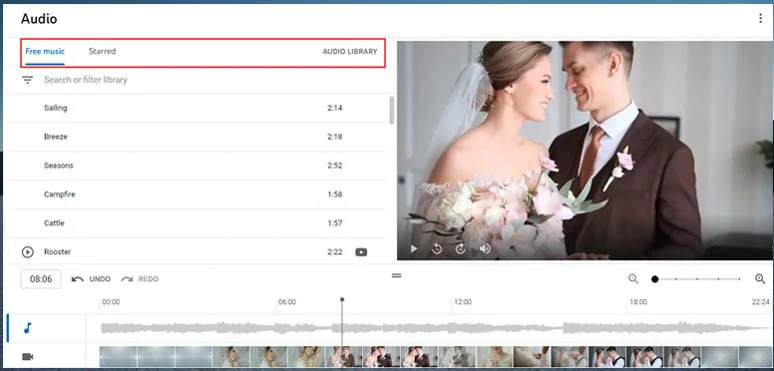Open the AUDIO LIBRARY link

pyautogui.click(x=350, y=51)
